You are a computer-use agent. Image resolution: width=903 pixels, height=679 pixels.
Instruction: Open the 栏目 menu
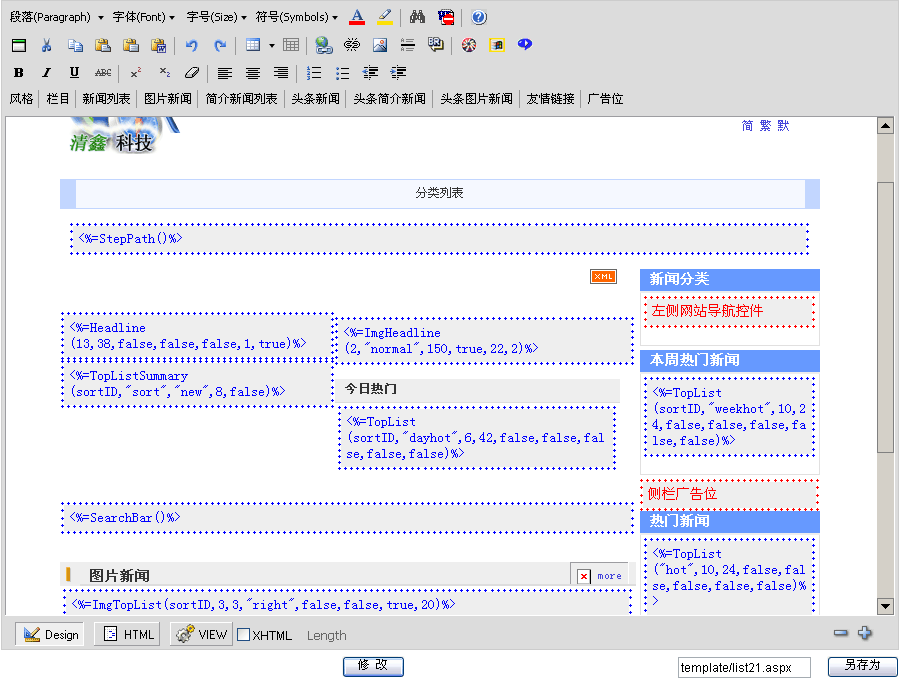point(58,99)
